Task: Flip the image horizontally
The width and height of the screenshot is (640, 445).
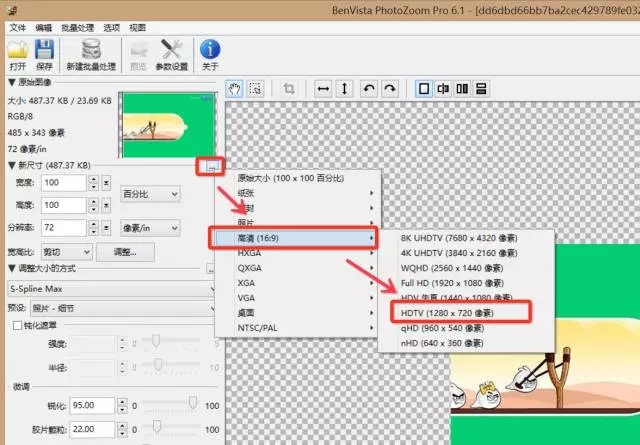Action: 323,89
